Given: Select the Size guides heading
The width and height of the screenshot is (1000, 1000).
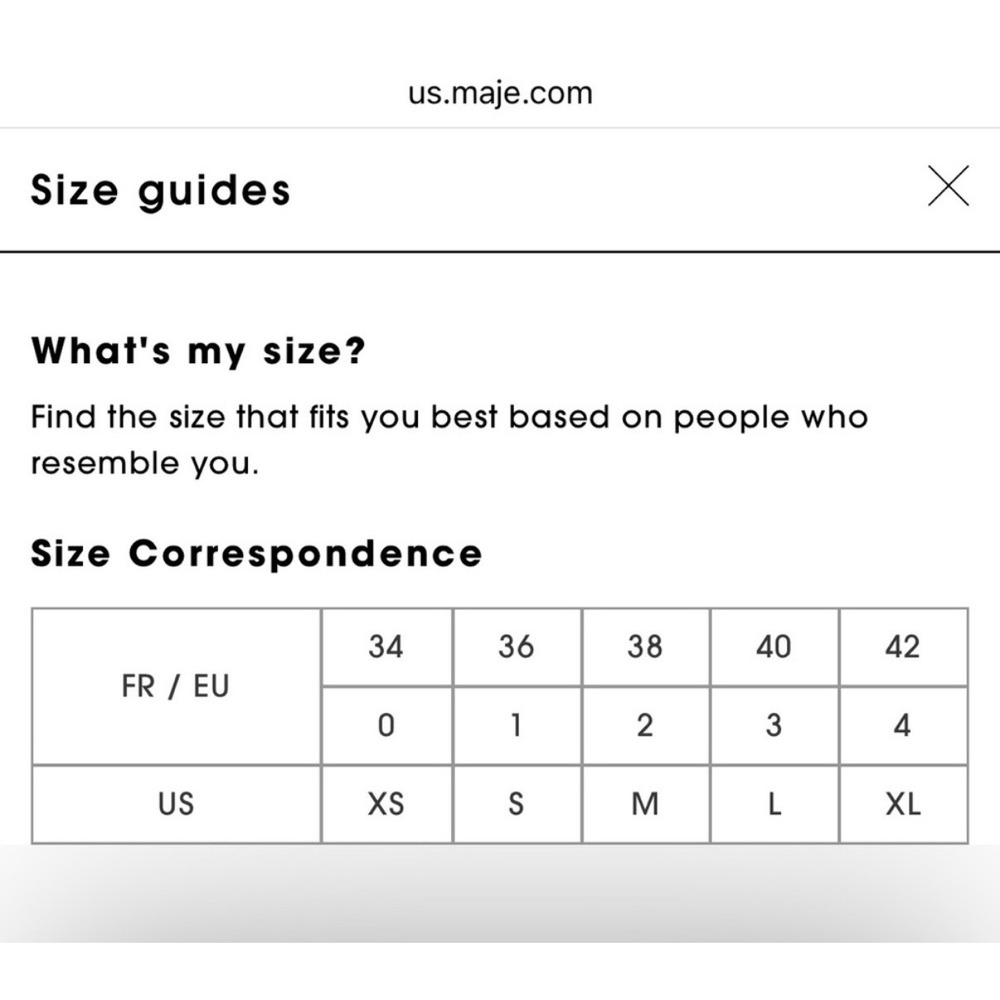Looking at the screenshot, I should pos(161,190).
